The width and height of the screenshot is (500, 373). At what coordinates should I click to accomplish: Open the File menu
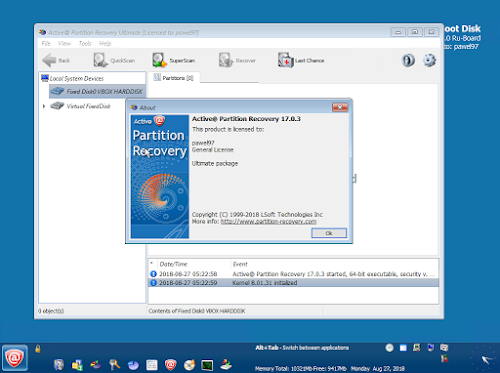pos(46,43)
